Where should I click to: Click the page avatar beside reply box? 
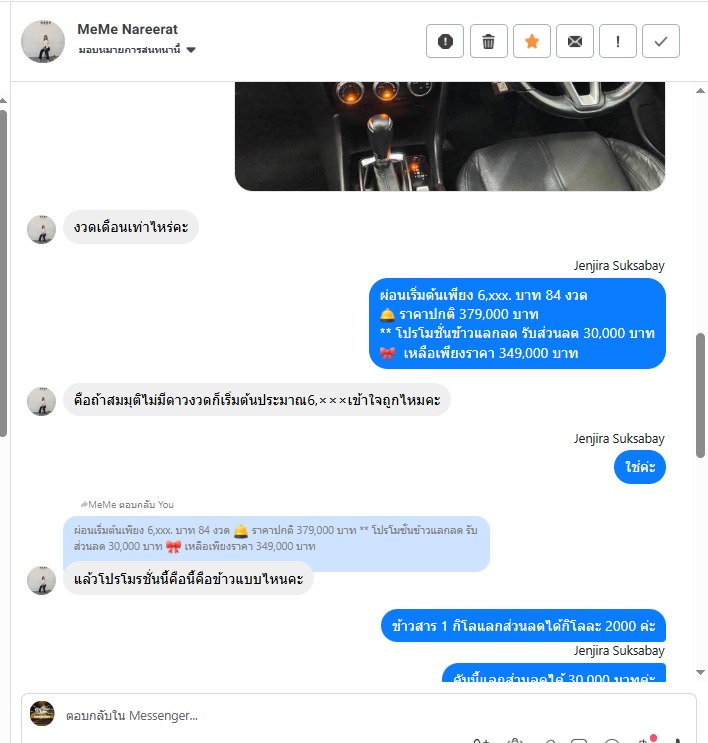42,713
